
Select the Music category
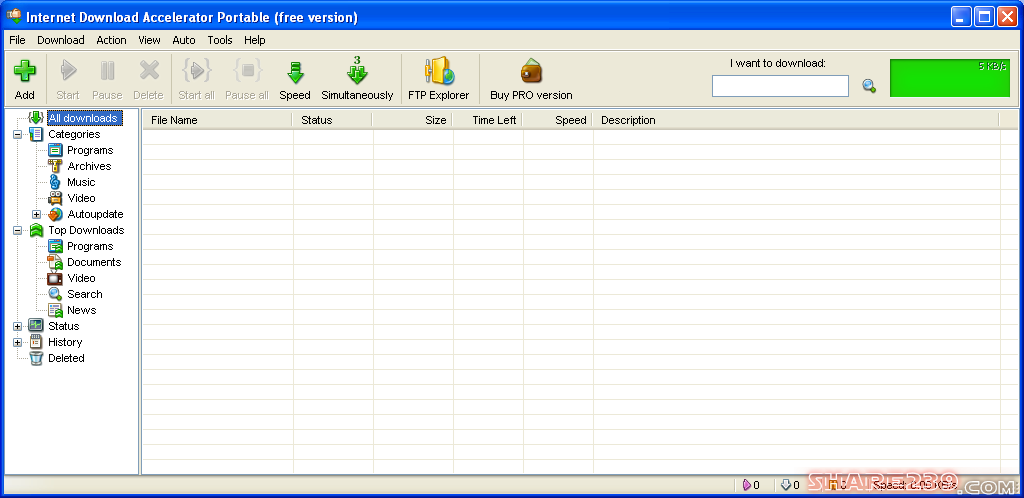point(81,182)
